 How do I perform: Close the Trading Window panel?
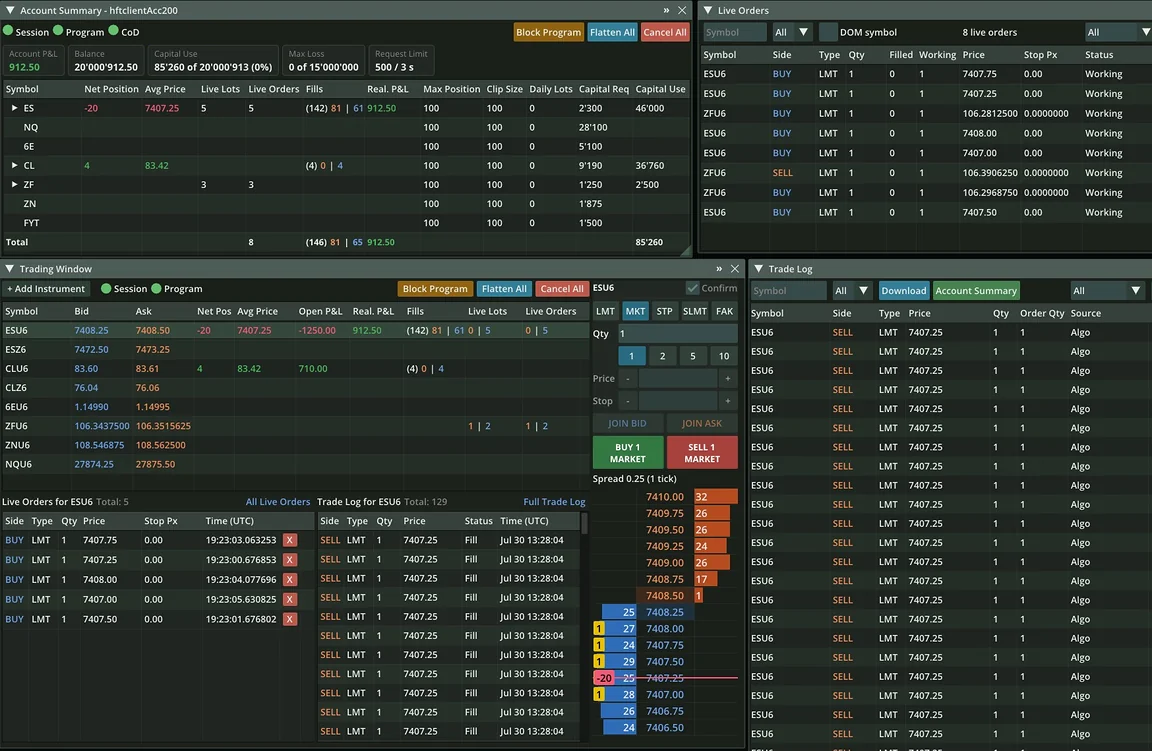click(734, 269)
